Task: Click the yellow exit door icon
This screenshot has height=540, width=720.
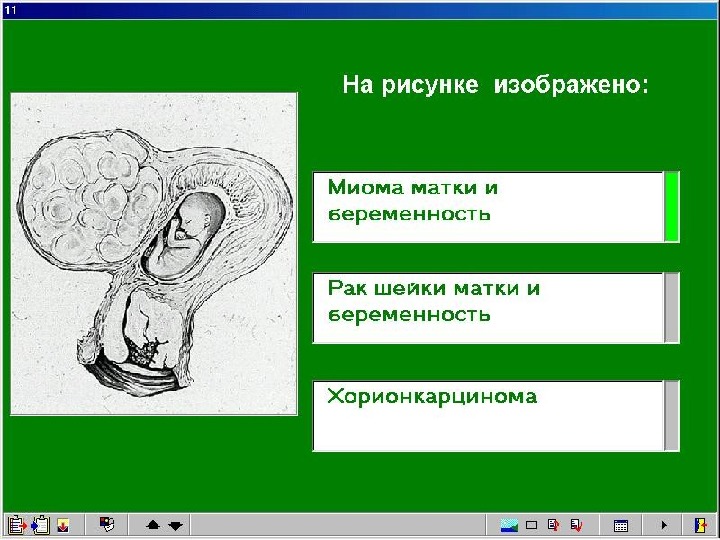Action: coord(701,525)
